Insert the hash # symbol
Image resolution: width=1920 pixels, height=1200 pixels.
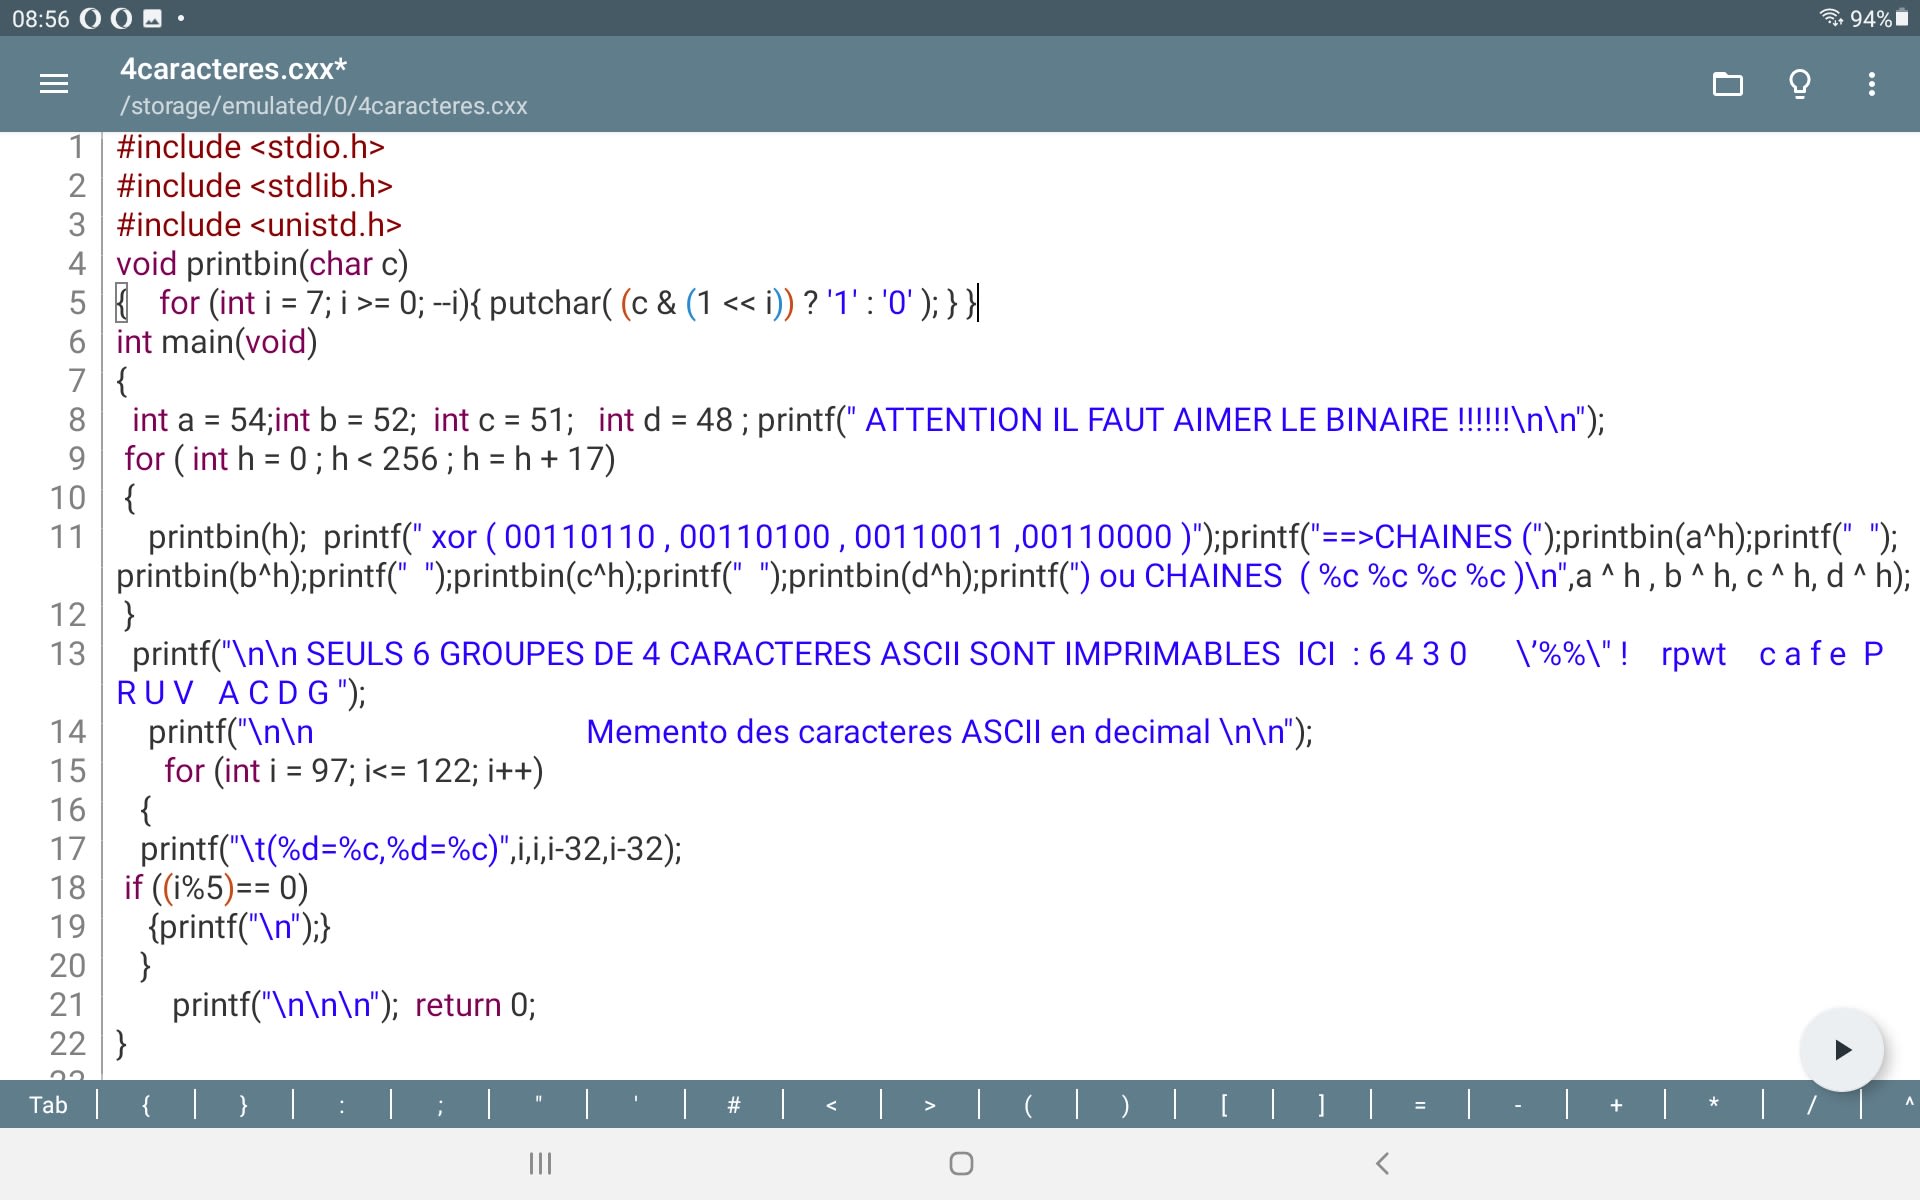(x=734, y=1105)
